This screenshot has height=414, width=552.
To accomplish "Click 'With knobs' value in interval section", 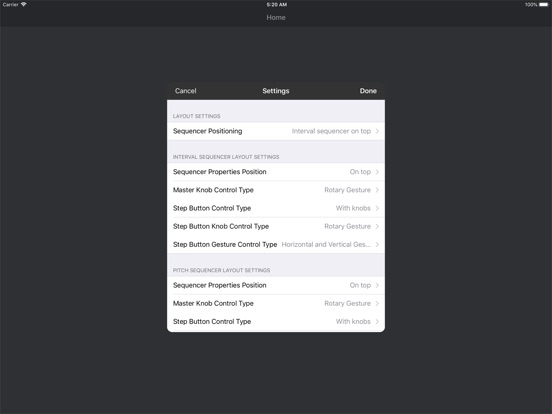I will click(x=353, y=208).
